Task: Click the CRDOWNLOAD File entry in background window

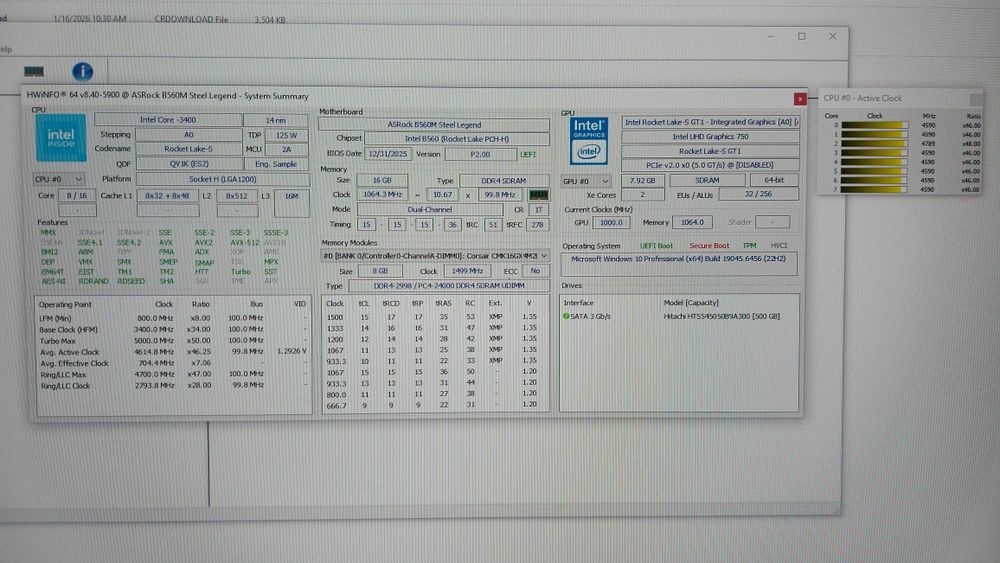Action: (191, 19)
